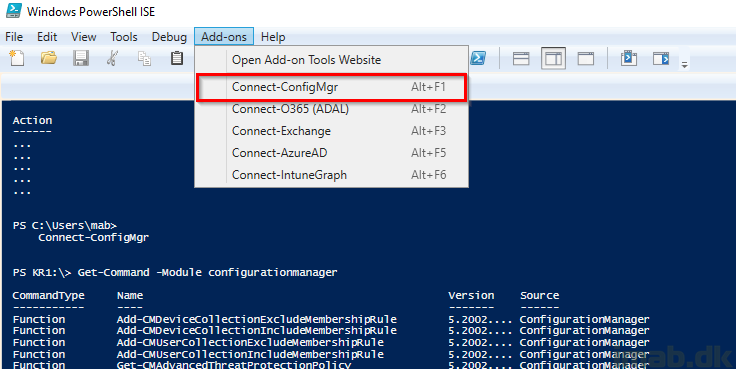Click the Show Command Window icon
Screen dimensions: 736x369
(629, 59)
